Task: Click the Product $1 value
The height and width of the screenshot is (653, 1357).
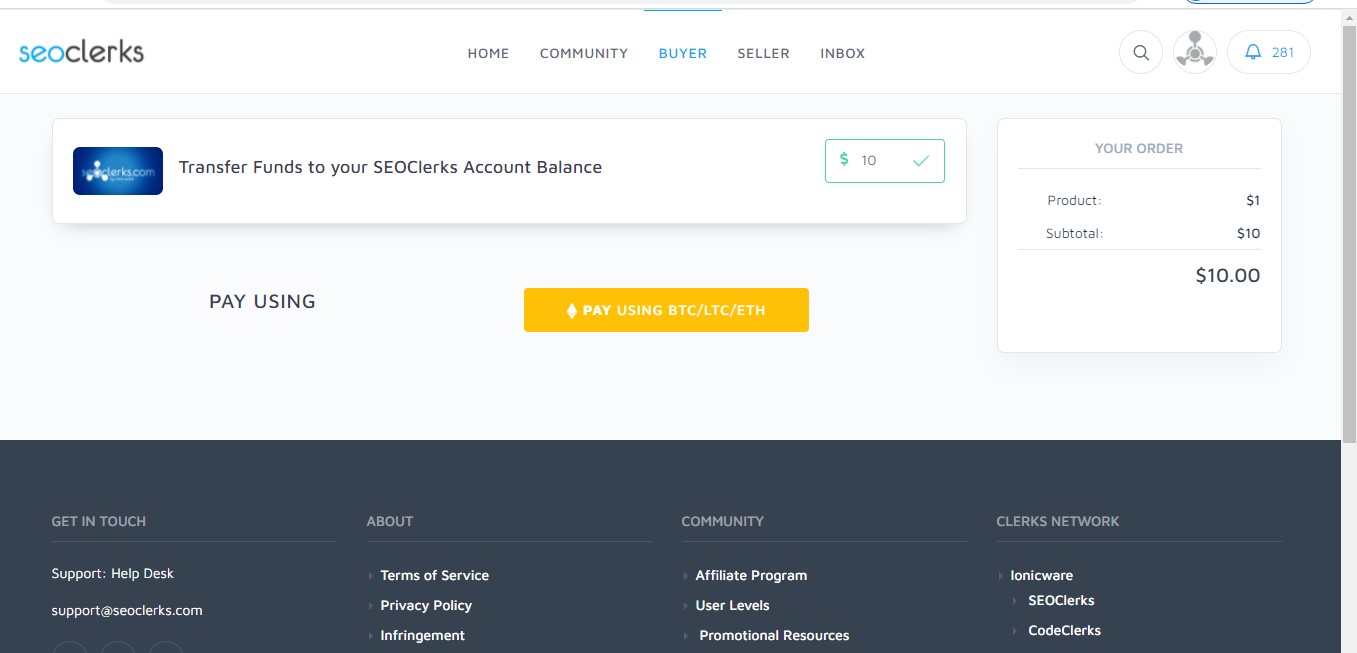Action: pyautogui.click(x=1253, y=200)
